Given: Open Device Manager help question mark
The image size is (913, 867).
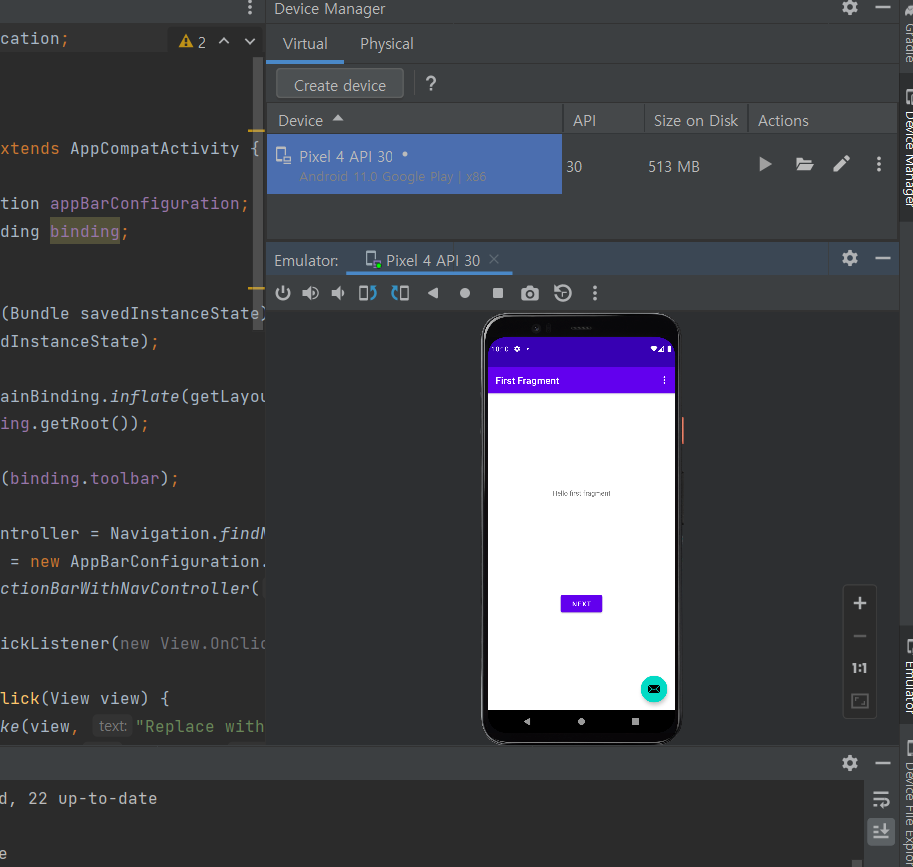Looking at the screenshot, I should point(431,84).
